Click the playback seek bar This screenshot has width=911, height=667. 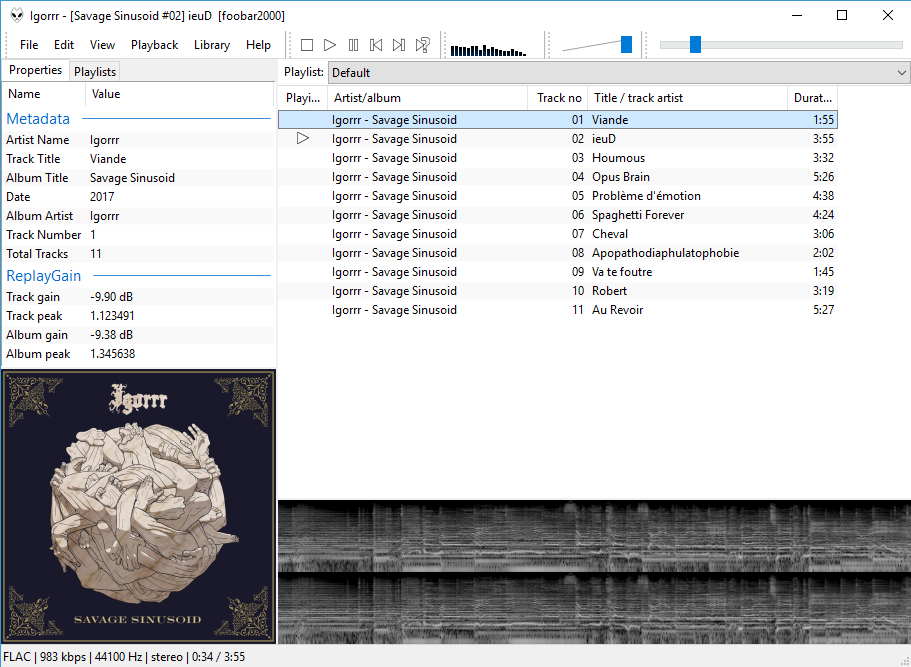click(781, 45)
